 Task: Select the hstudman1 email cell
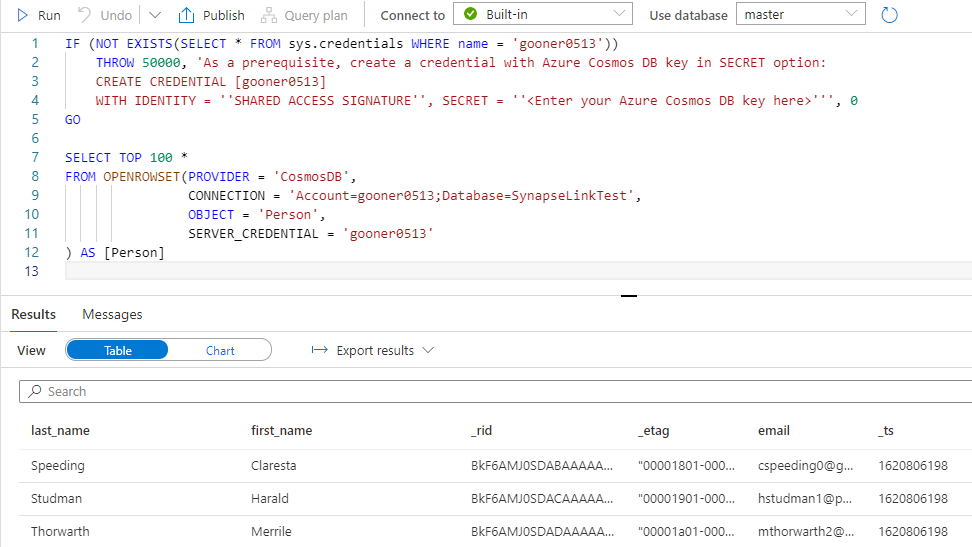pyautogui.click(x=805, y=499)
